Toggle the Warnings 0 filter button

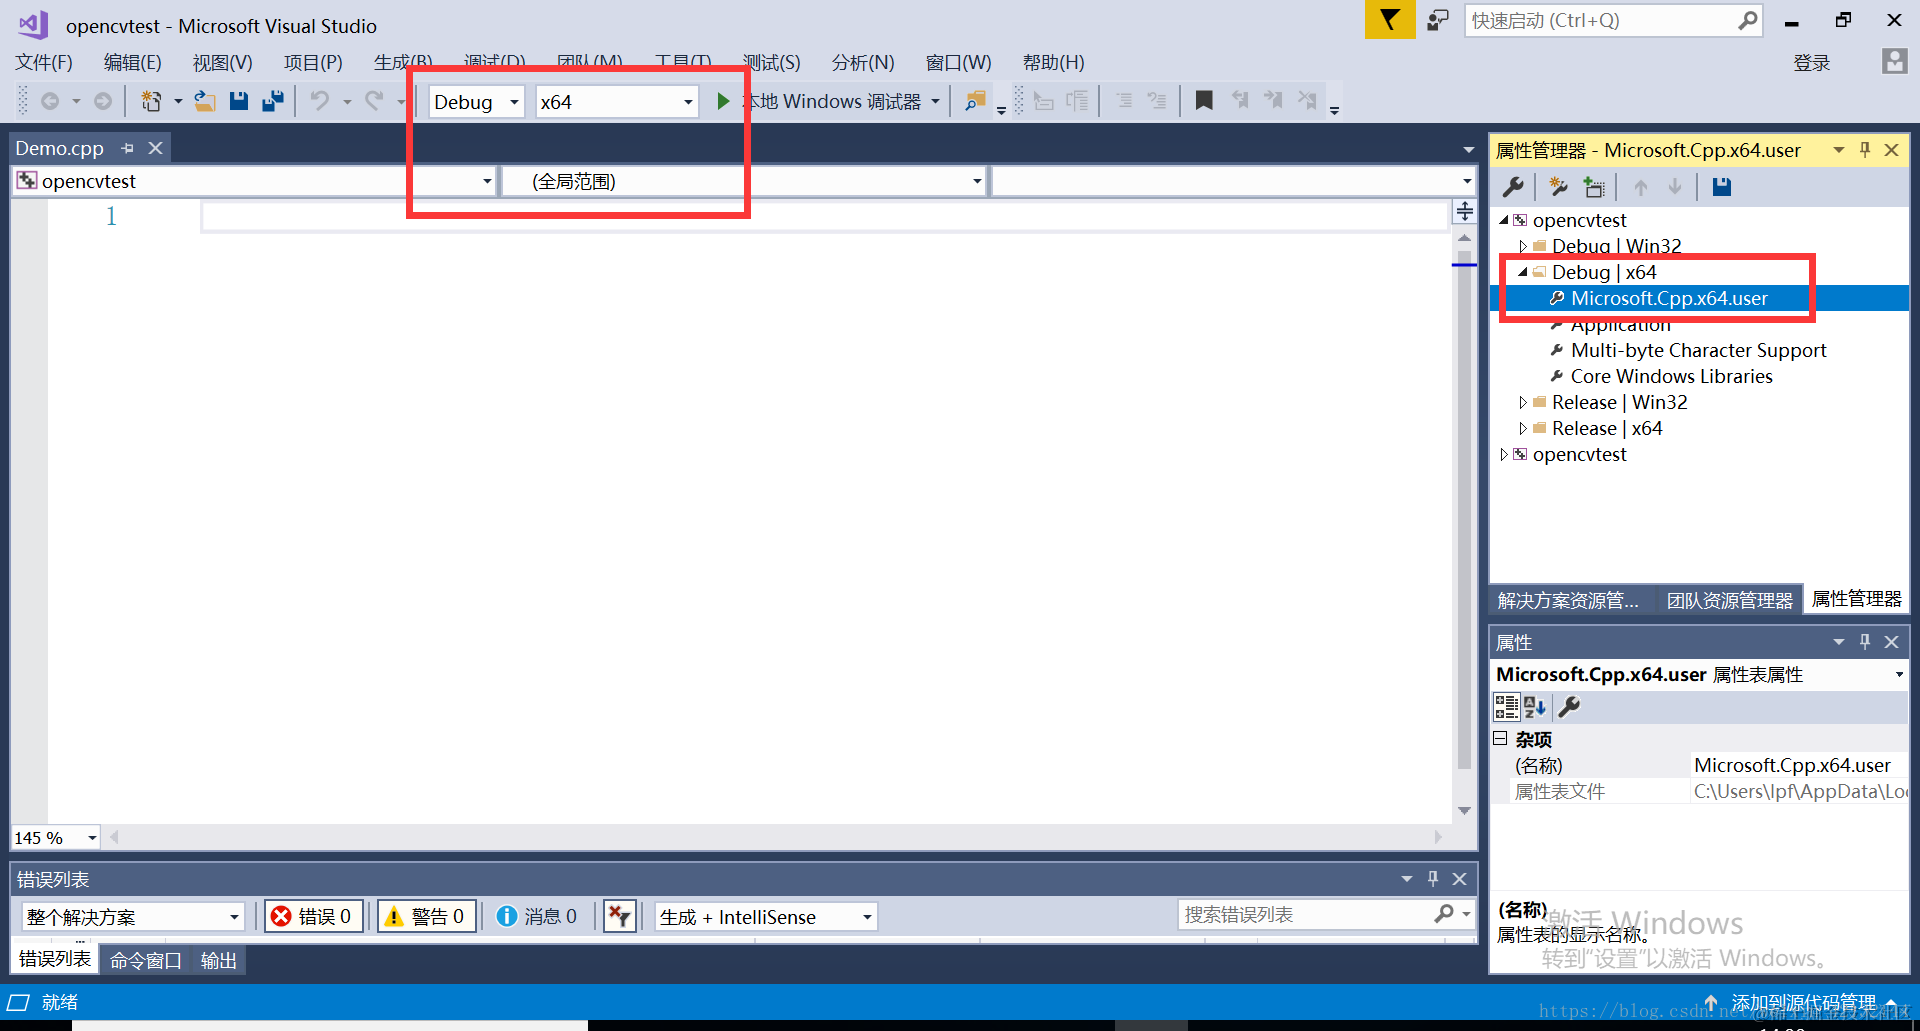[x=426, y=916]
